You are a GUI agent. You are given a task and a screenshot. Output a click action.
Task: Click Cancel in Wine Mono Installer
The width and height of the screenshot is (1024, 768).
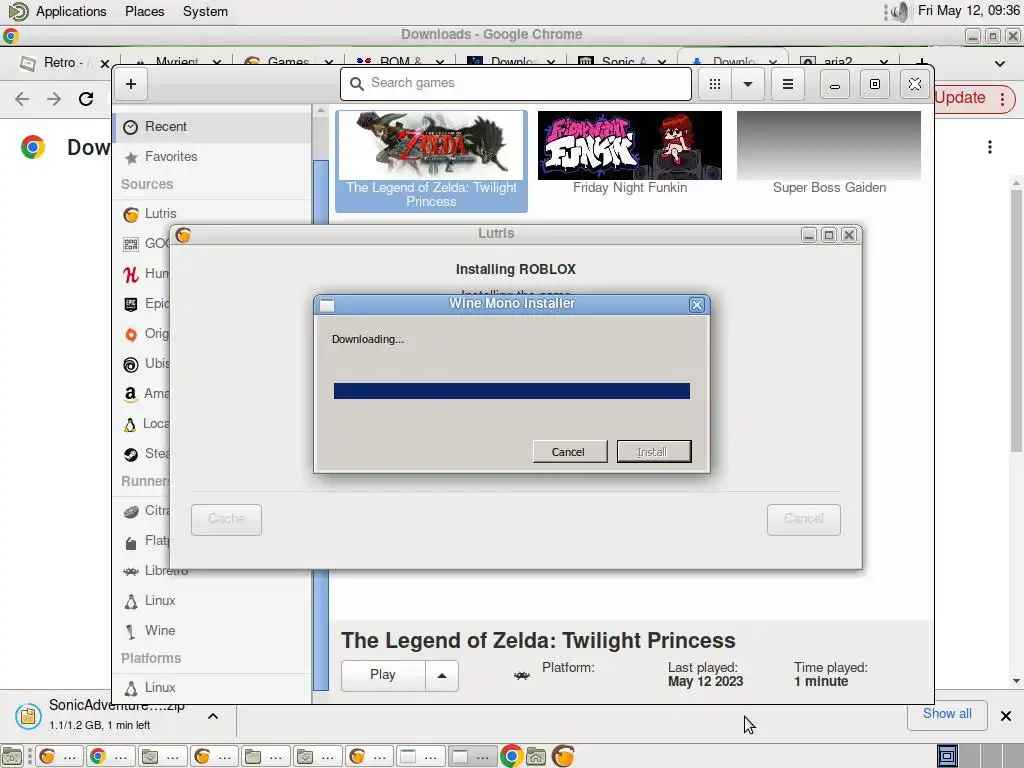(569, 452)
